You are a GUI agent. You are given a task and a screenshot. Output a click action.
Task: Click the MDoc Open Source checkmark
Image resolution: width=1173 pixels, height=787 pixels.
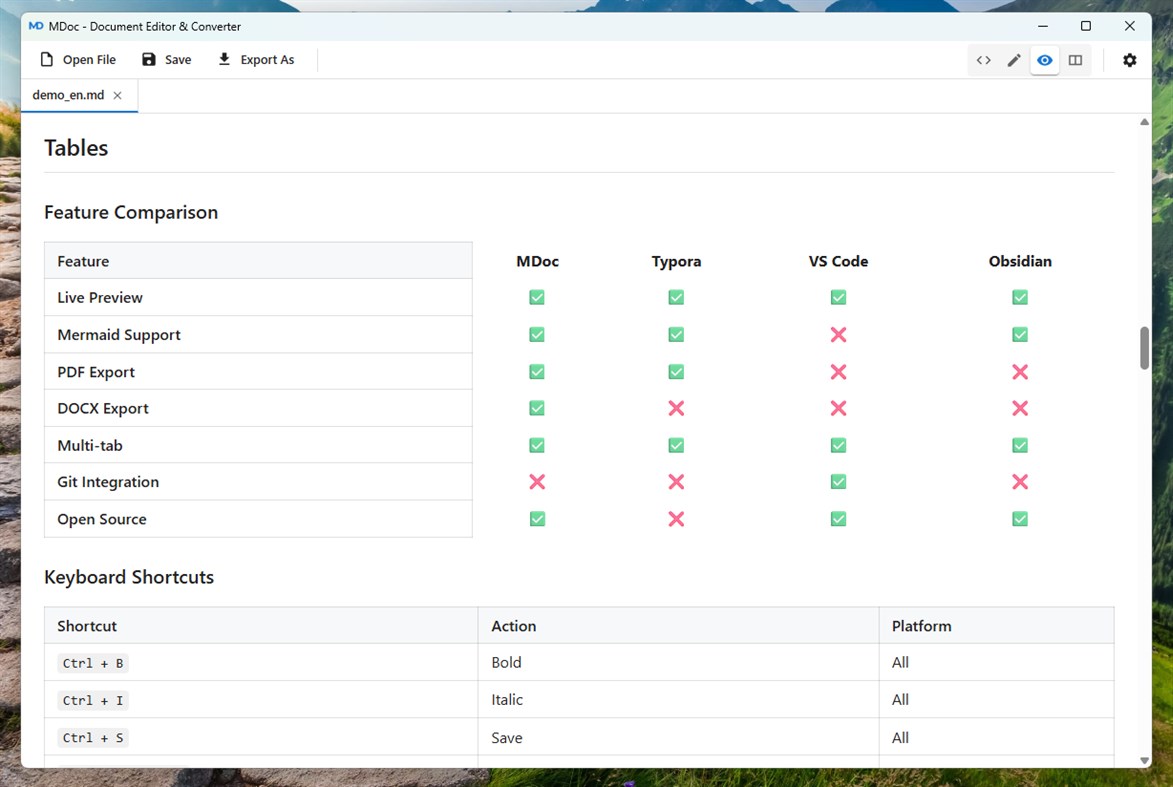[537, 519]
